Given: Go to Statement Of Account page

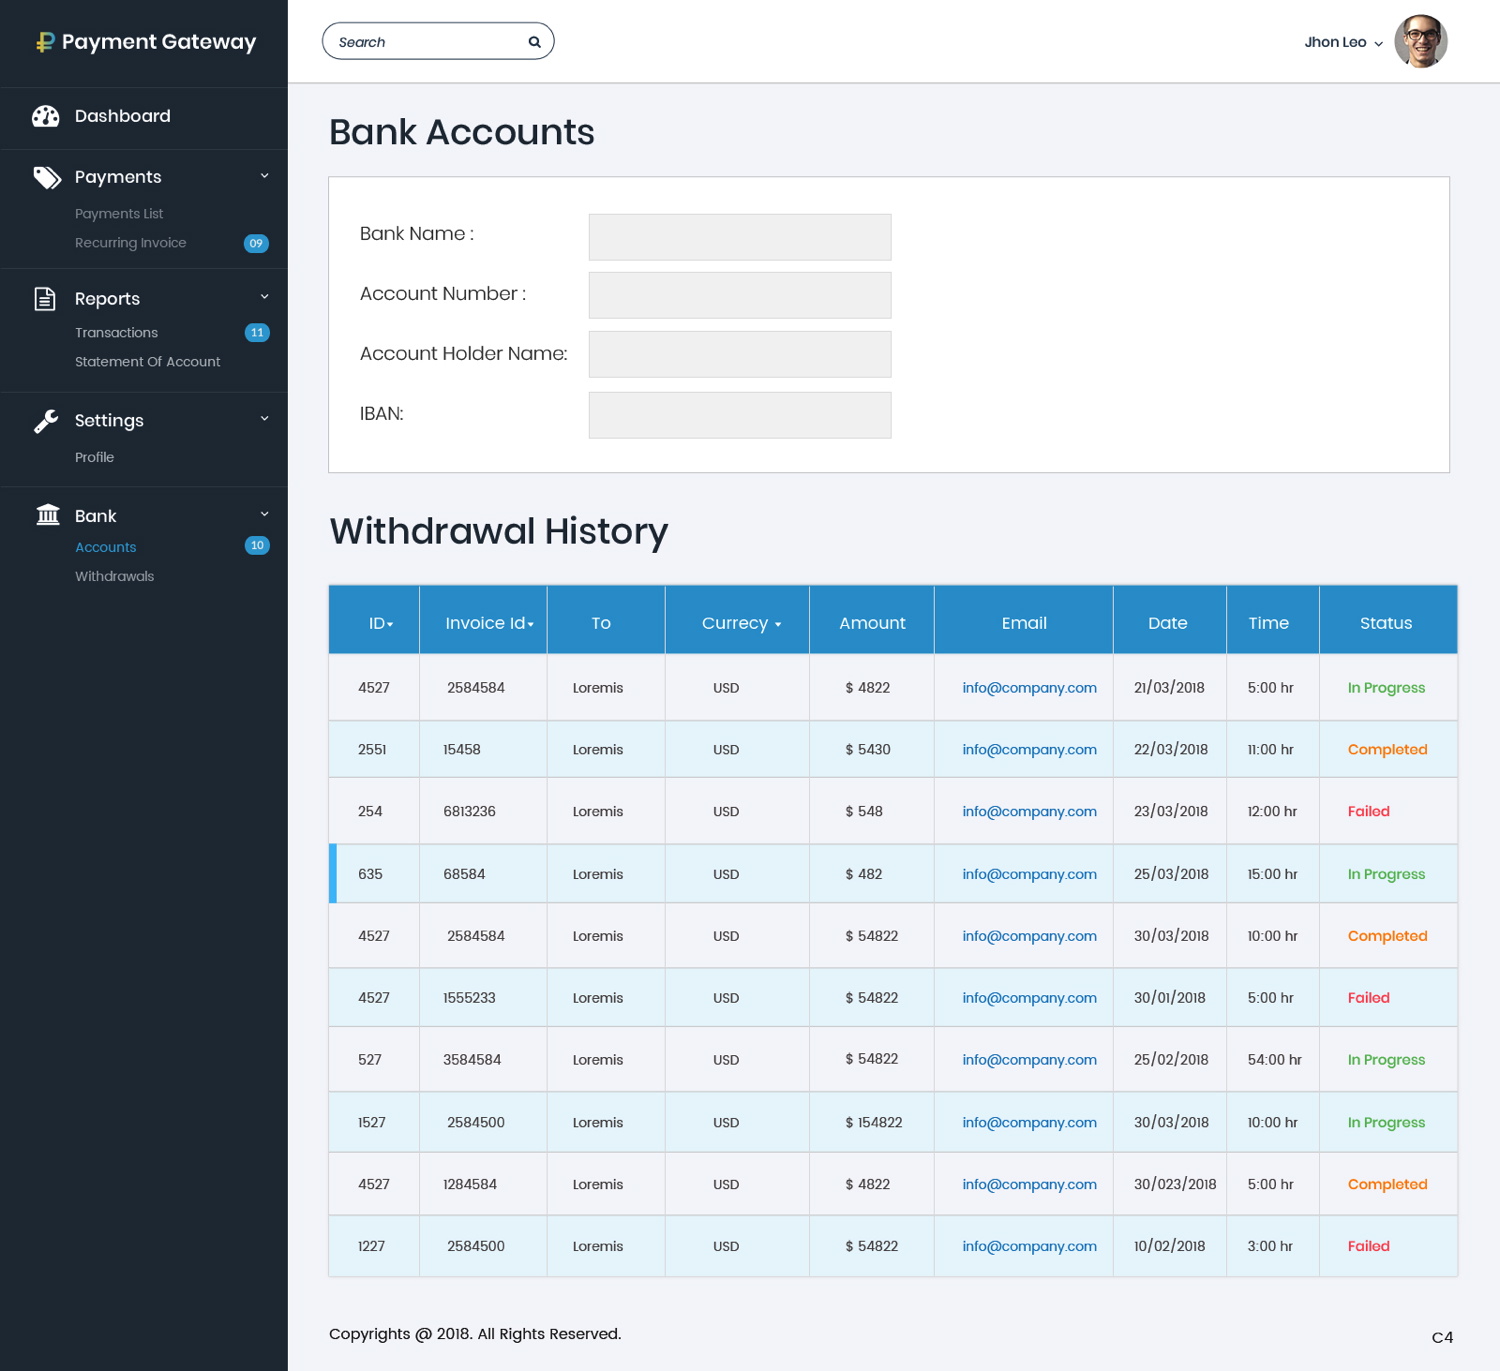Looking at the screenshot, I should 147,362.
